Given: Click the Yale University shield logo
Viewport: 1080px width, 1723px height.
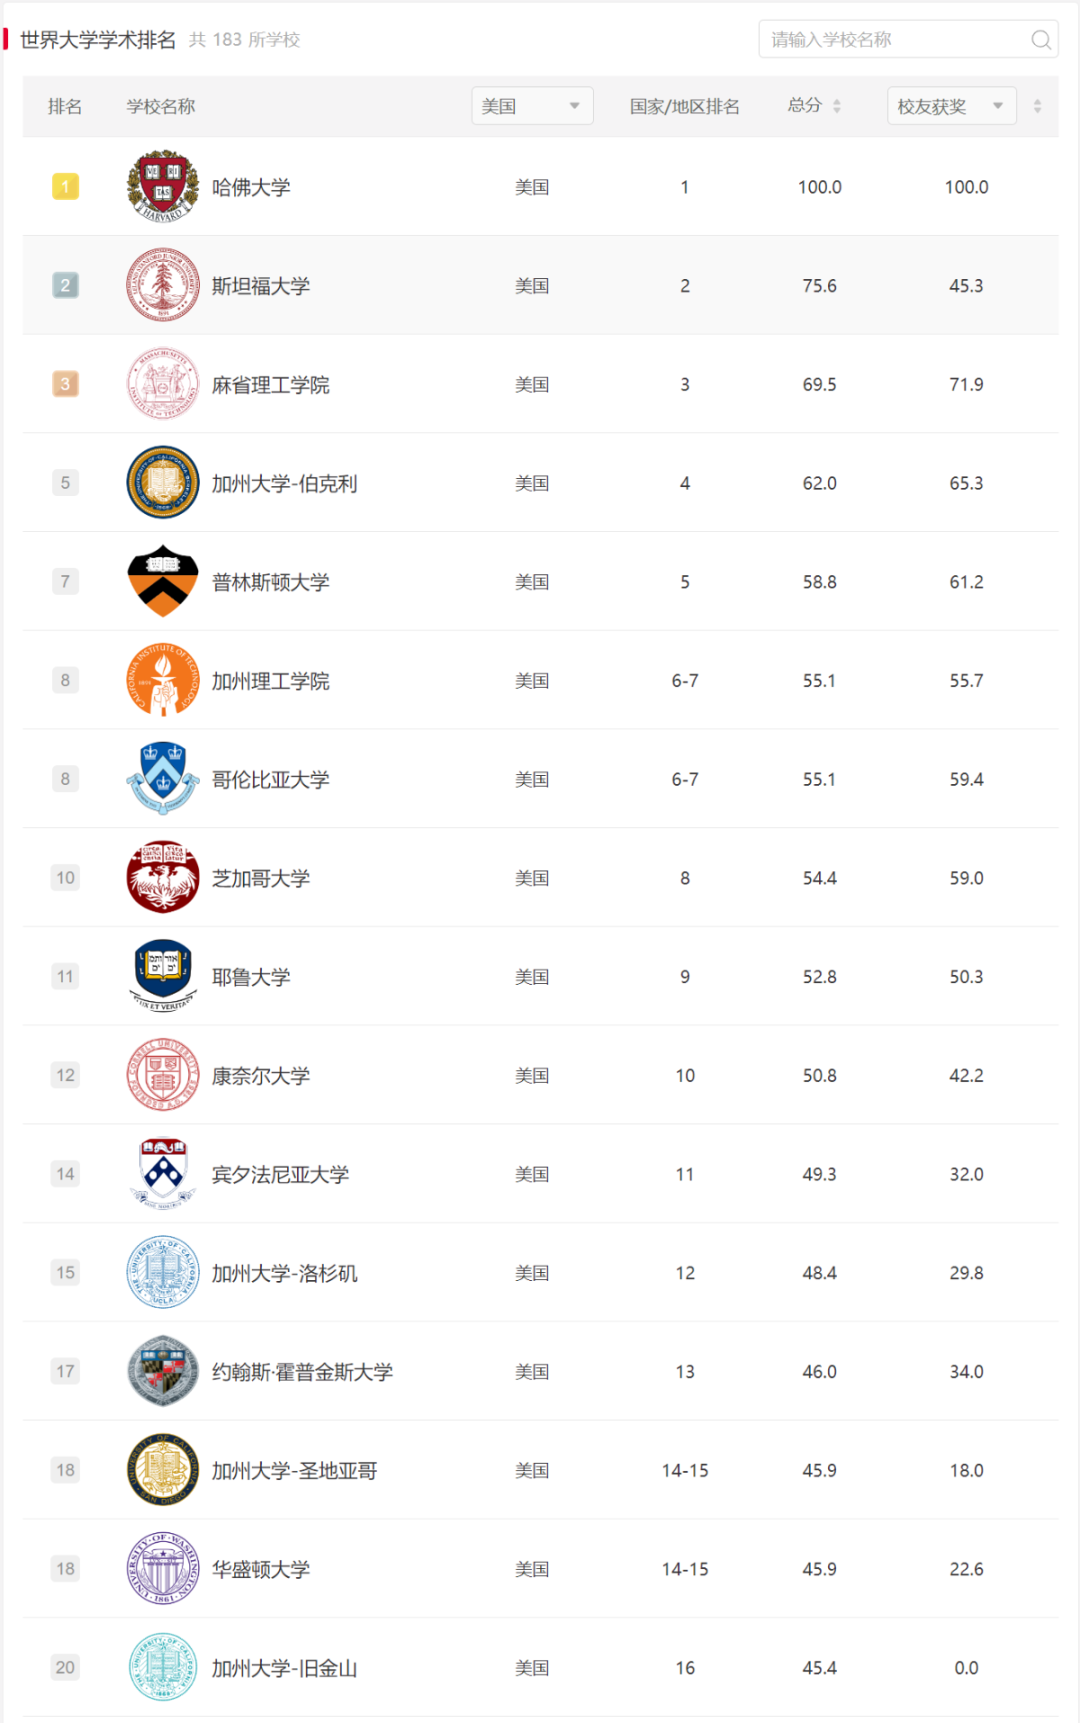Looking at the screenshot, I should coord(163,976).
